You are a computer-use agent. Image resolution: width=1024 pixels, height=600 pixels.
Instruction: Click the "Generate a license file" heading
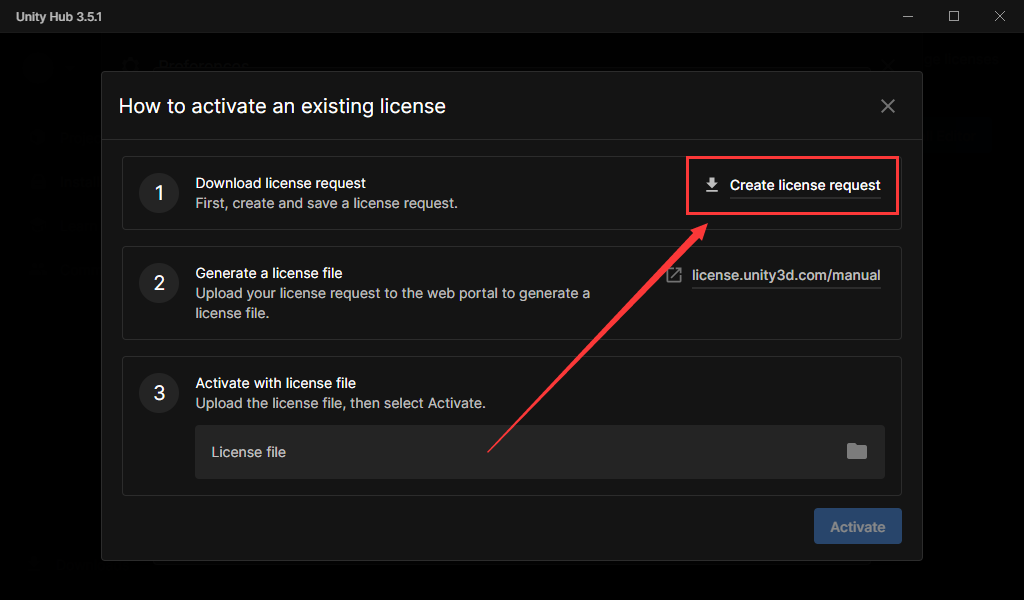pos(268,274)
